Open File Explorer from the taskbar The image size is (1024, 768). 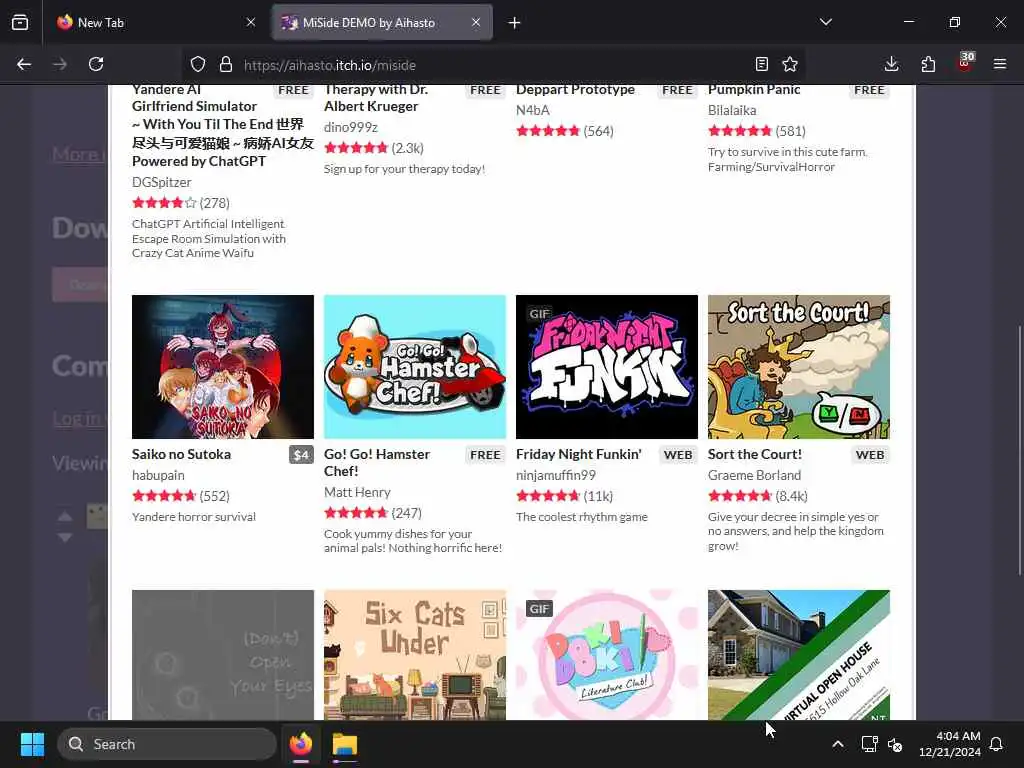coord(345,744)
